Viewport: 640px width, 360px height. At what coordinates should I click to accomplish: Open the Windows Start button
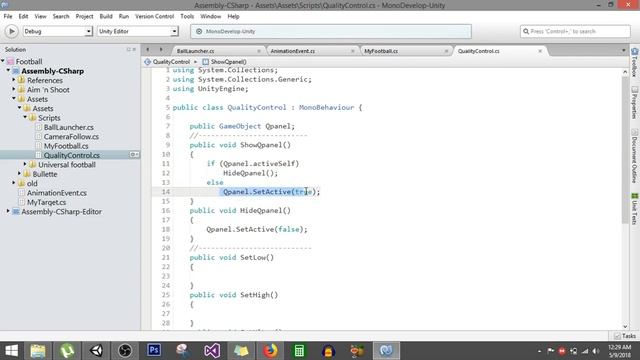(x=11, y=351)
